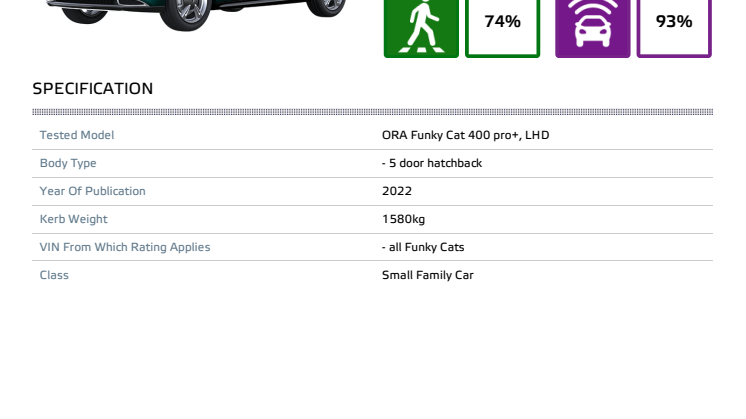The image size is (746, 419).
Task: Click the green pedestrian protection icon
Action: coord(421,28)
